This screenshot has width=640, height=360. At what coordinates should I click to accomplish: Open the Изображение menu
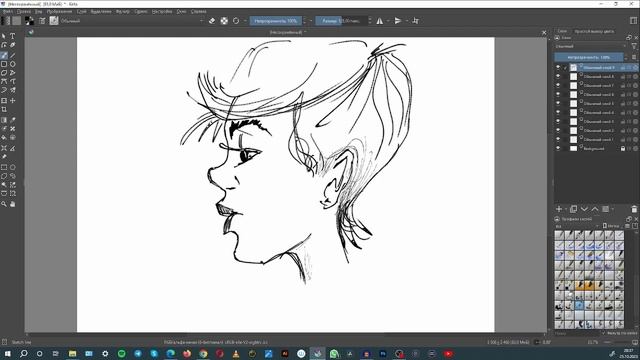click(x=59, y=11)
